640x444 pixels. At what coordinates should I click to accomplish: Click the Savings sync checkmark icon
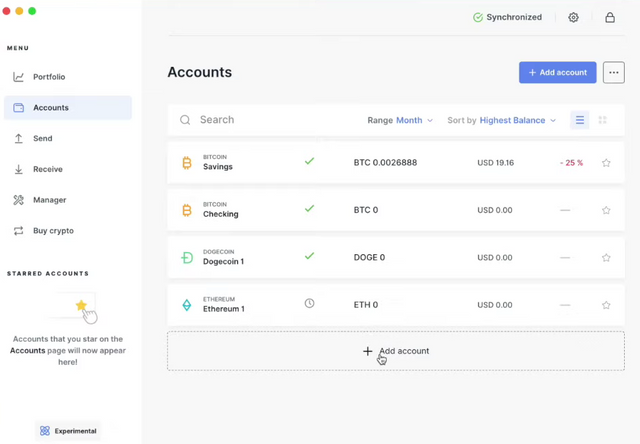click(309, 161)
